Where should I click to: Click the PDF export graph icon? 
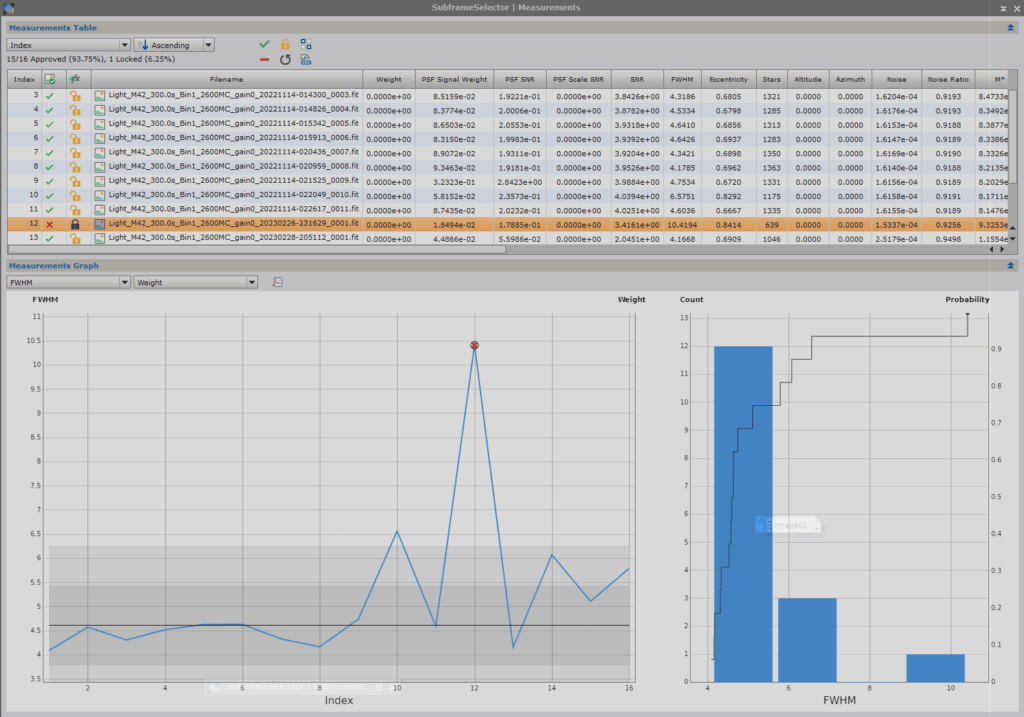click(277, 283)
